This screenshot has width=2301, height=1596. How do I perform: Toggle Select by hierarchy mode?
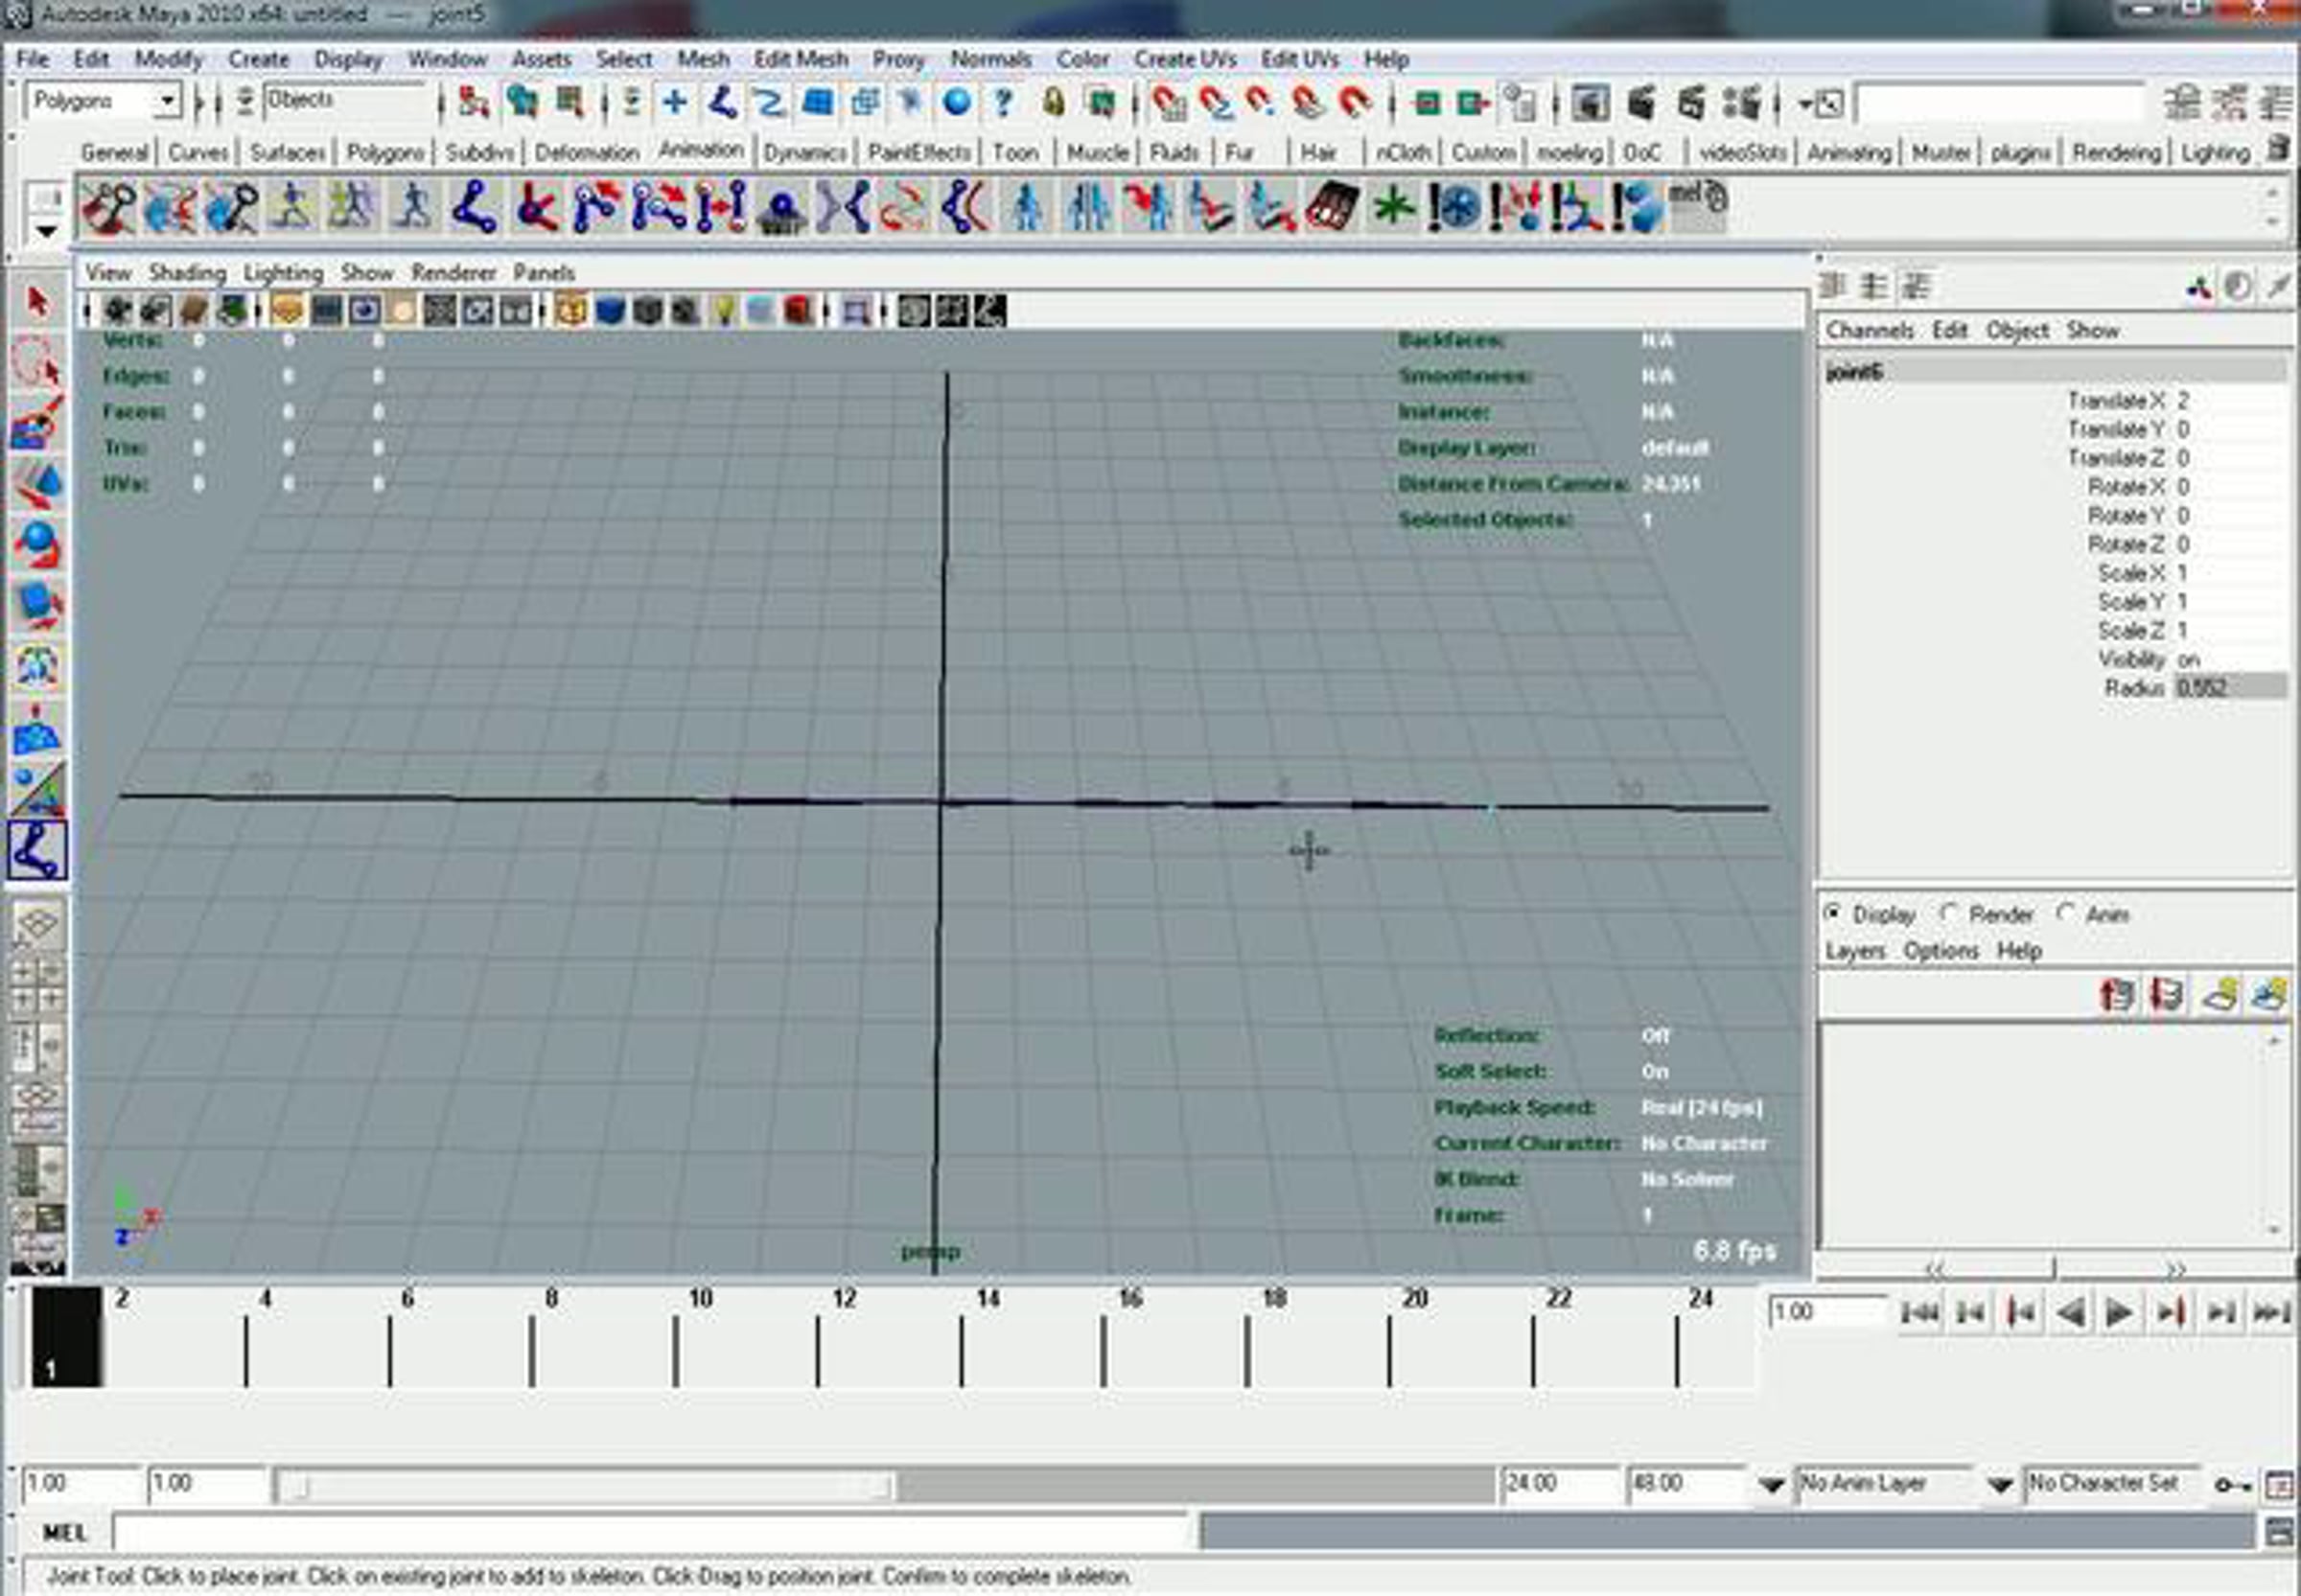coord(473,103)
